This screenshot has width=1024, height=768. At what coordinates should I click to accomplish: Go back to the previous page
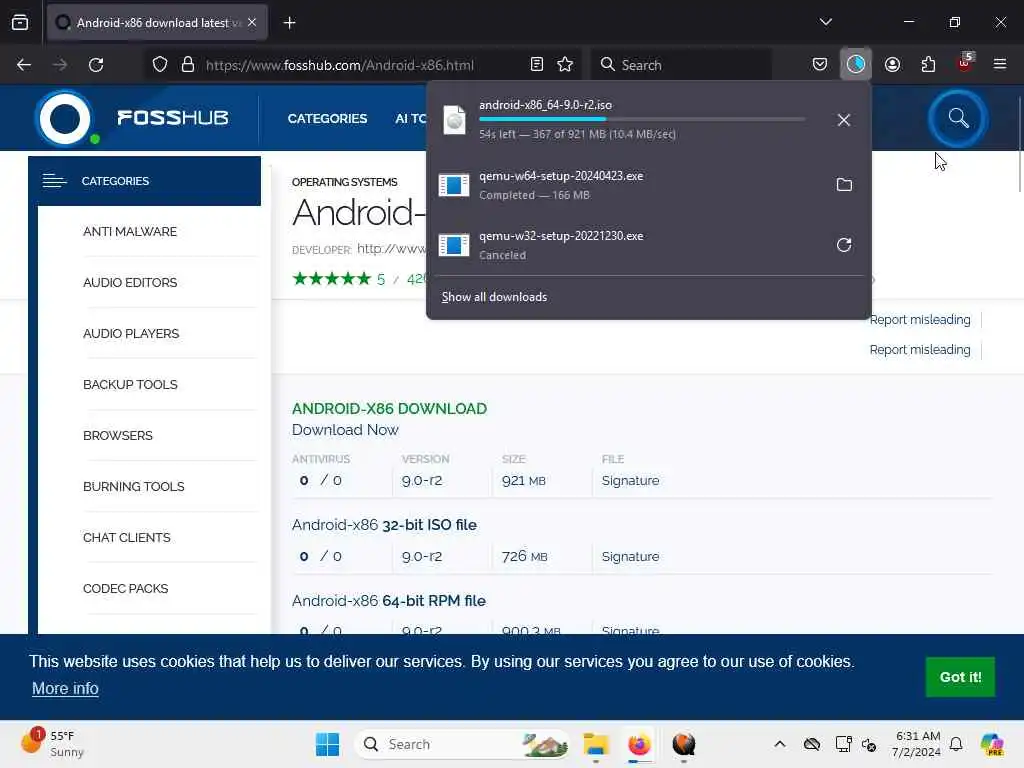click(24, 64)
